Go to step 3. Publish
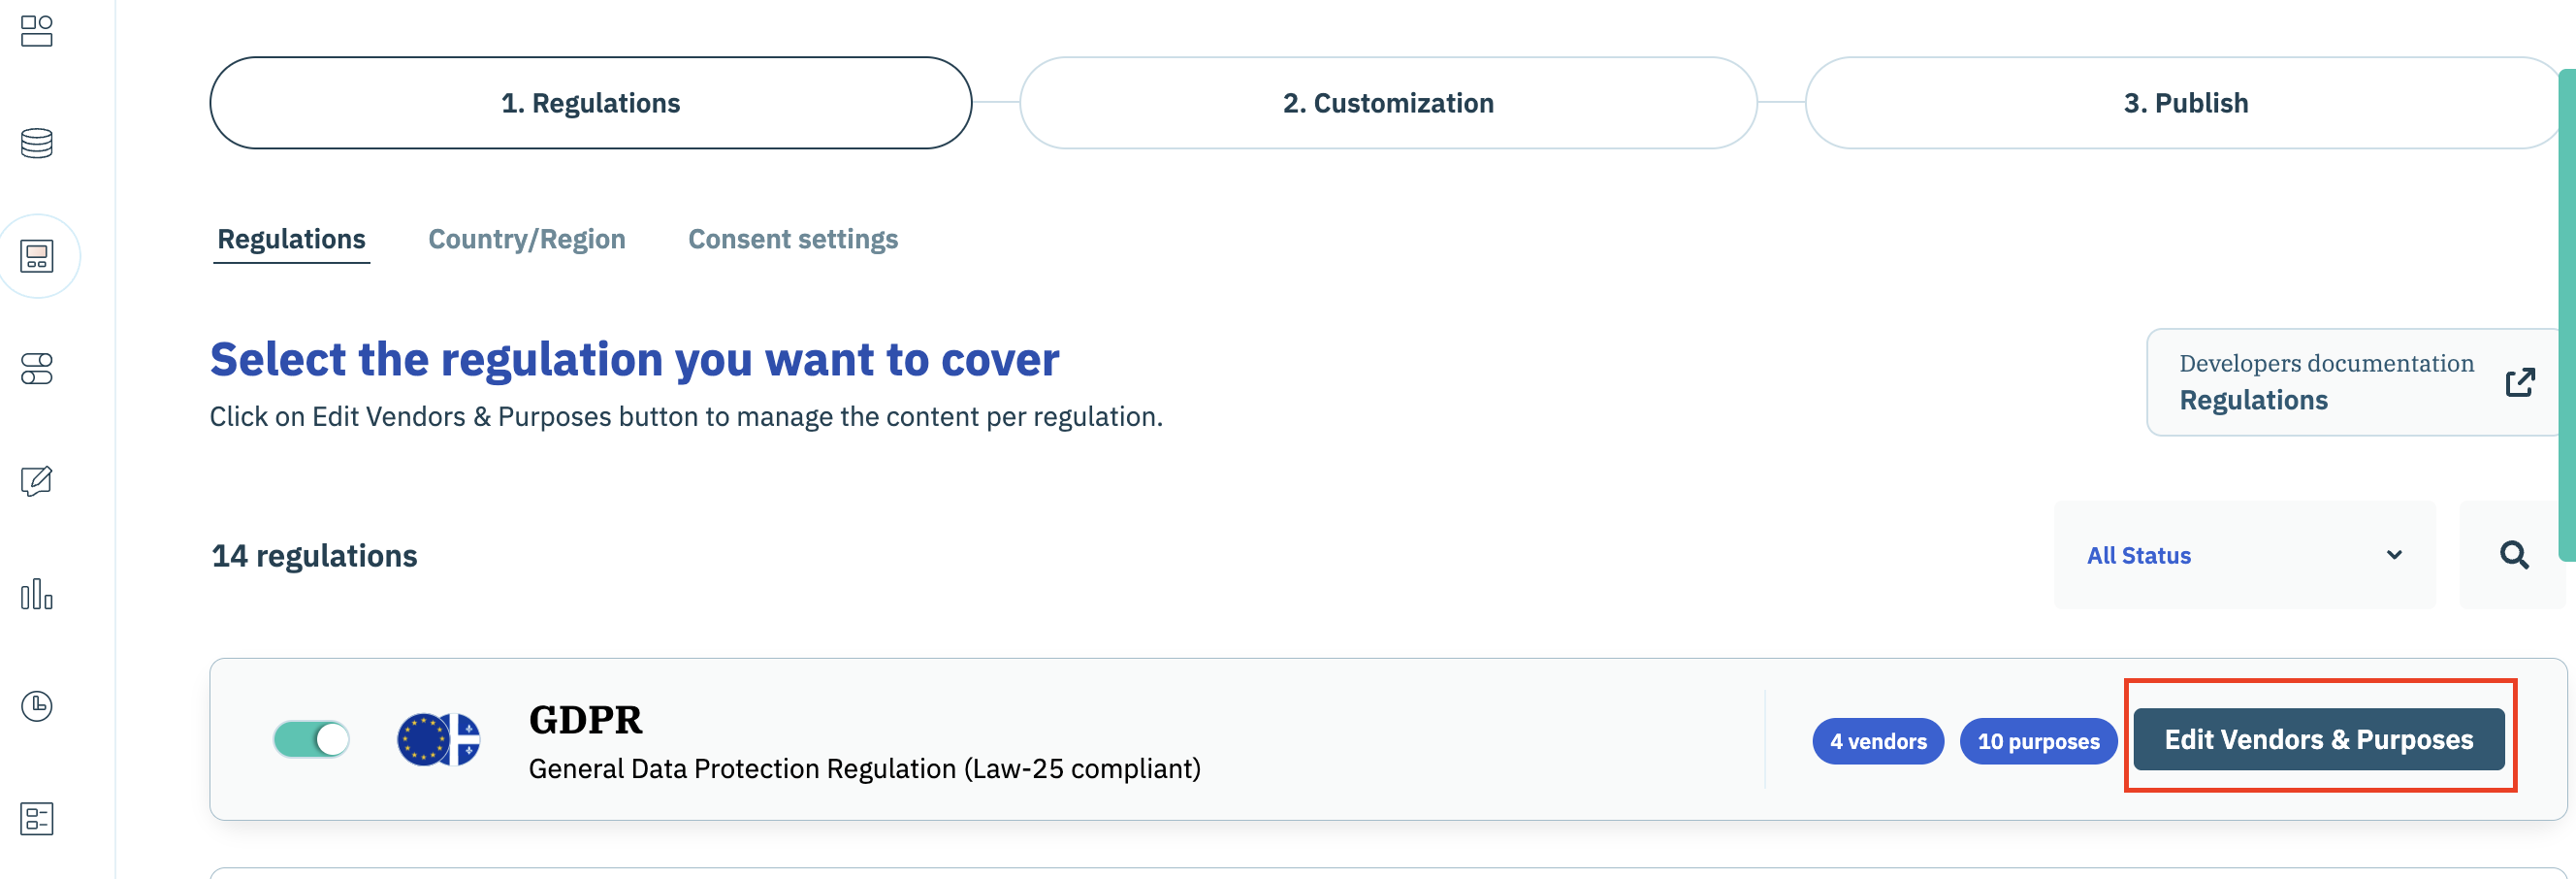Image resolution: width=2576 pixels, height=879 pixels. [2185, 103]
